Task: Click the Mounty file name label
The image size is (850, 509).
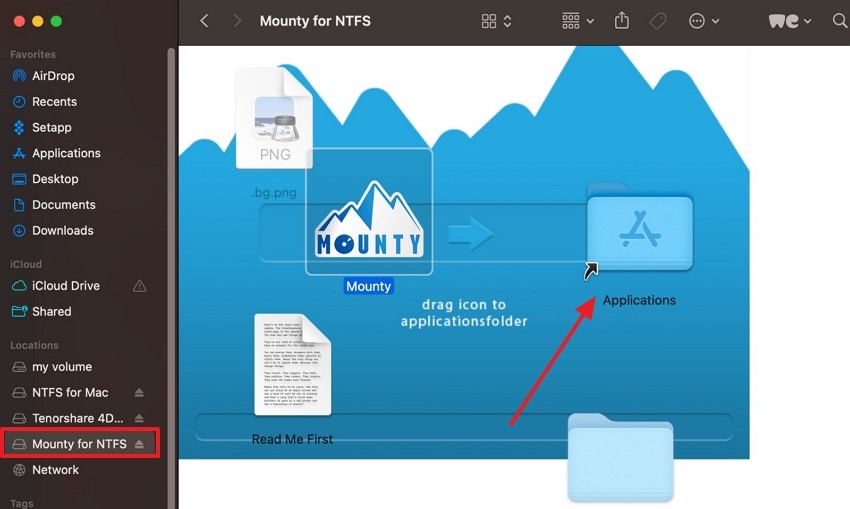Action: coord(369,286)
